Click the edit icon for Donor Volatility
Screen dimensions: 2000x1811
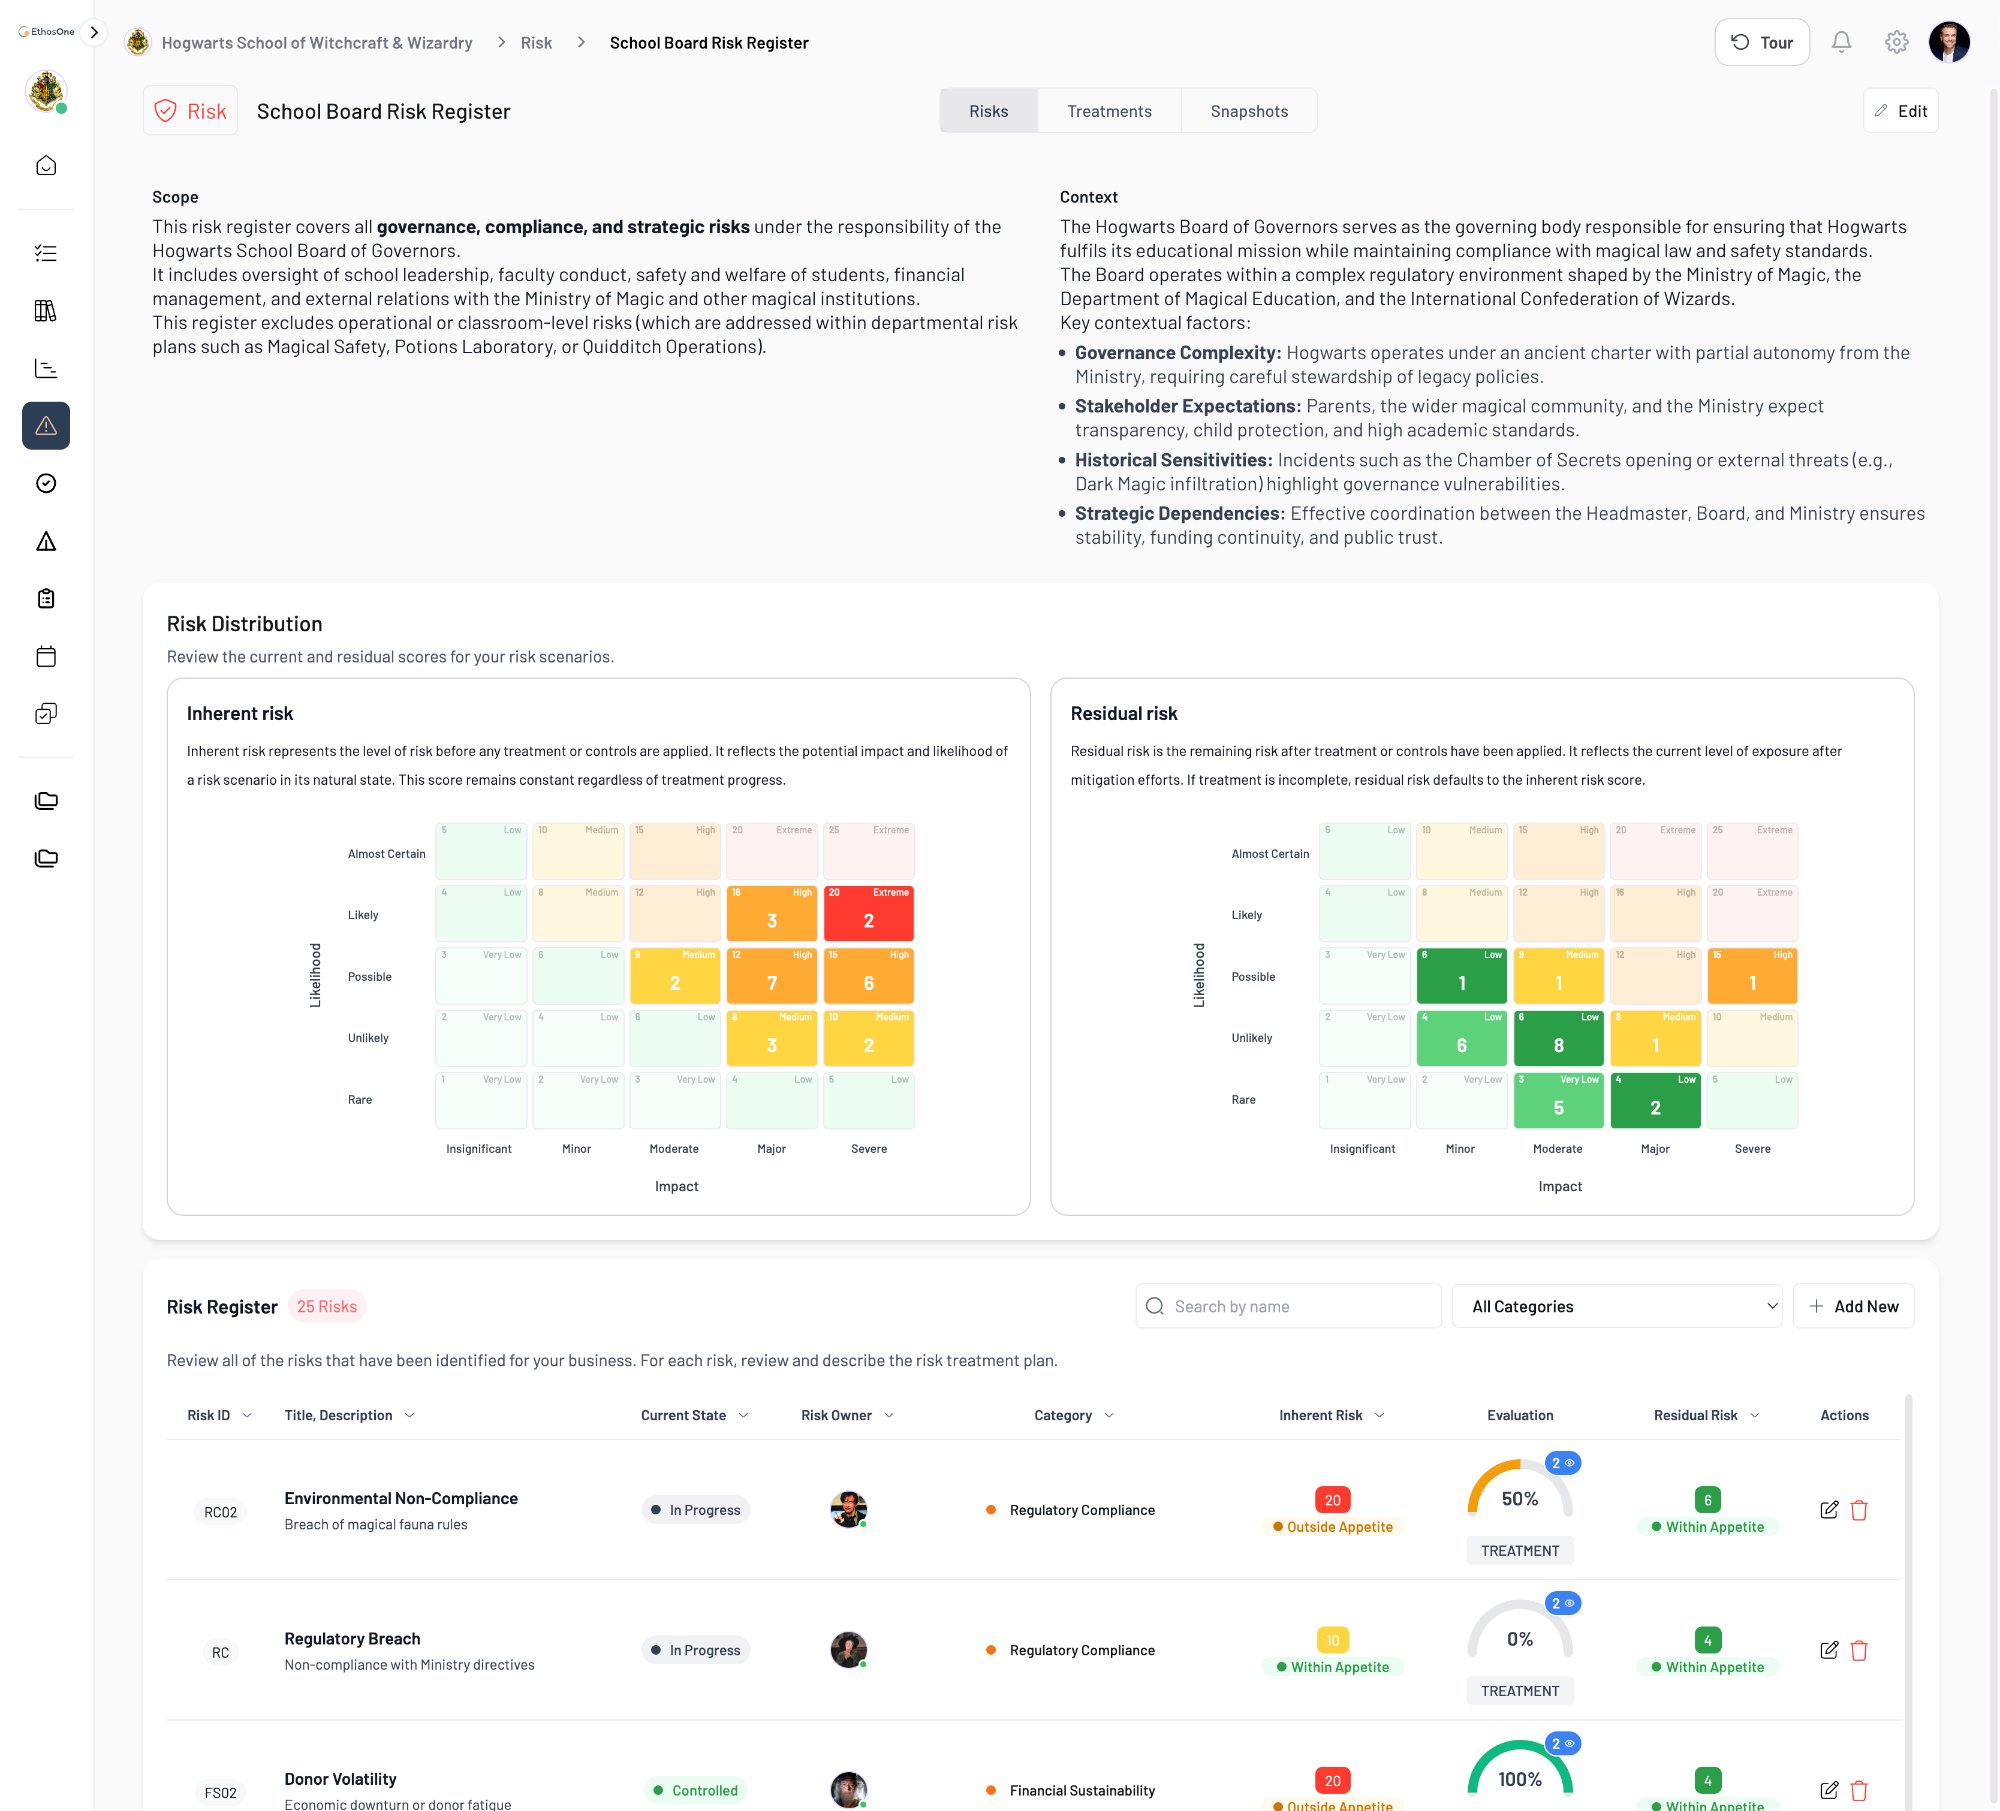coord(1829,1790)
